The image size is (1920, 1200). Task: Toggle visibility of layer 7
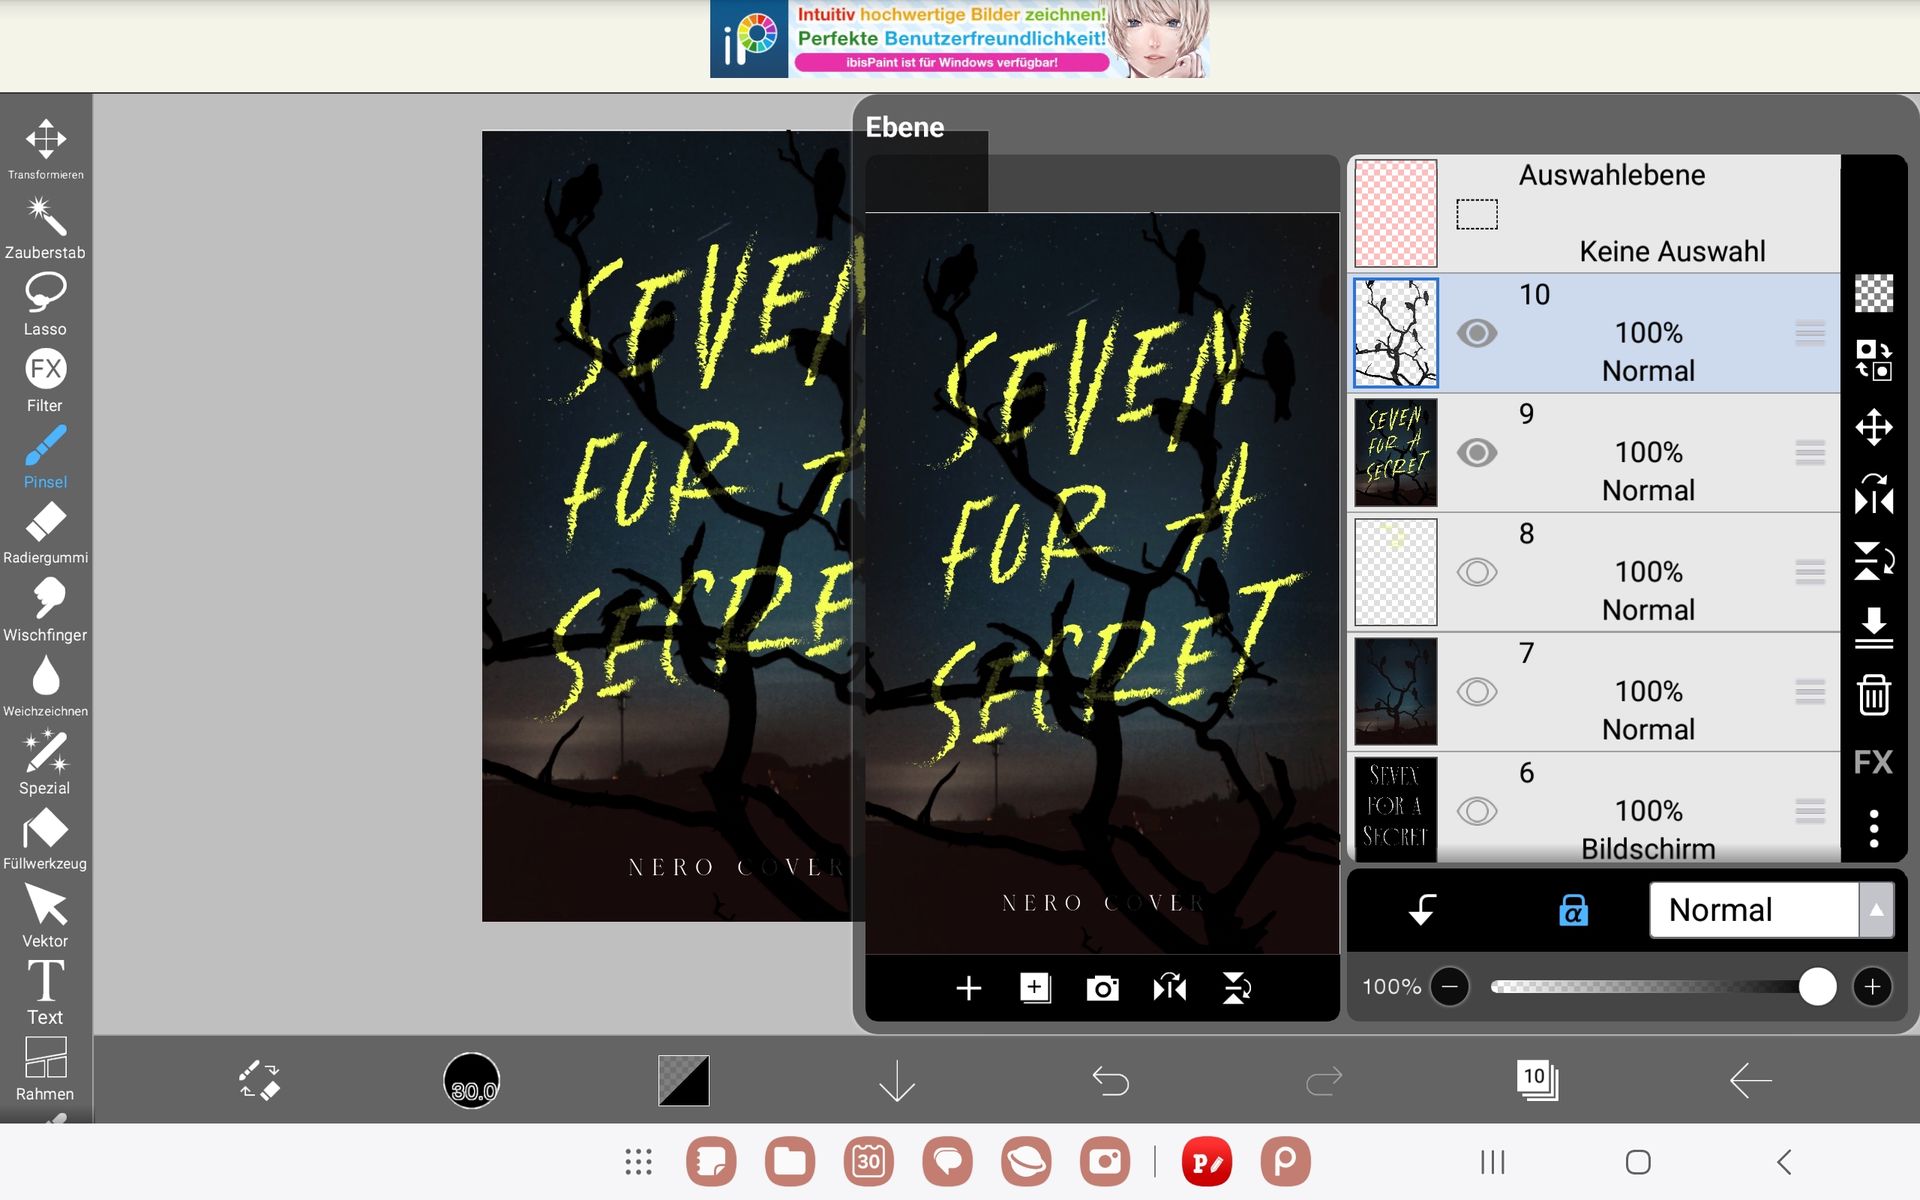1477,692
